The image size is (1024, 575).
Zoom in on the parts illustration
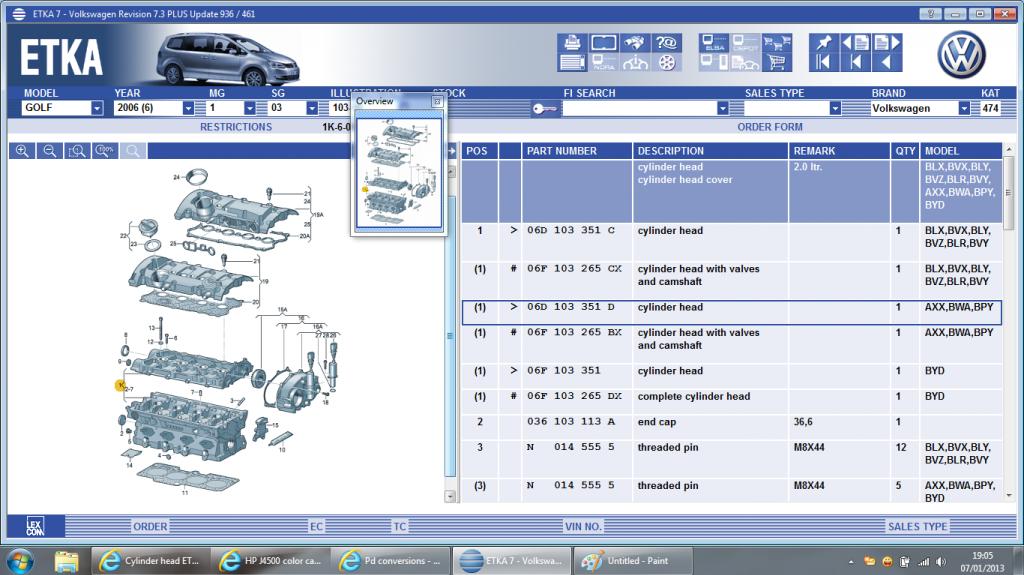(x=22, y=151)
